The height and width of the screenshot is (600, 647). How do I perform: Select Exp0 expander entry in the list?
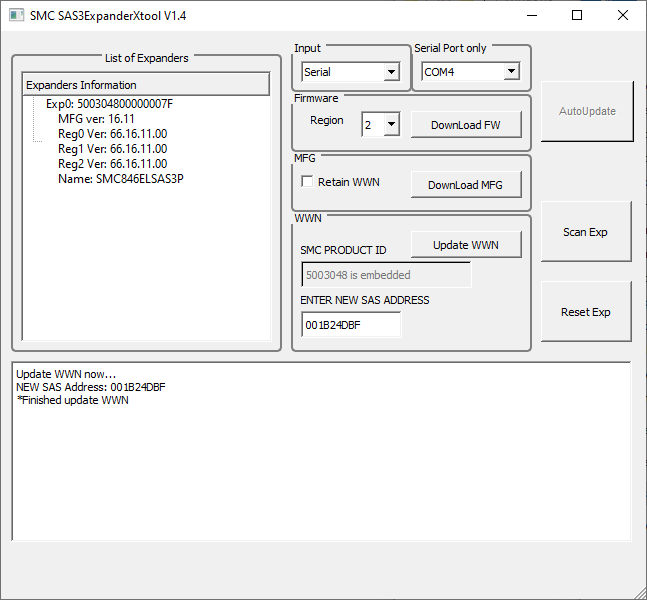pos(109,104)
